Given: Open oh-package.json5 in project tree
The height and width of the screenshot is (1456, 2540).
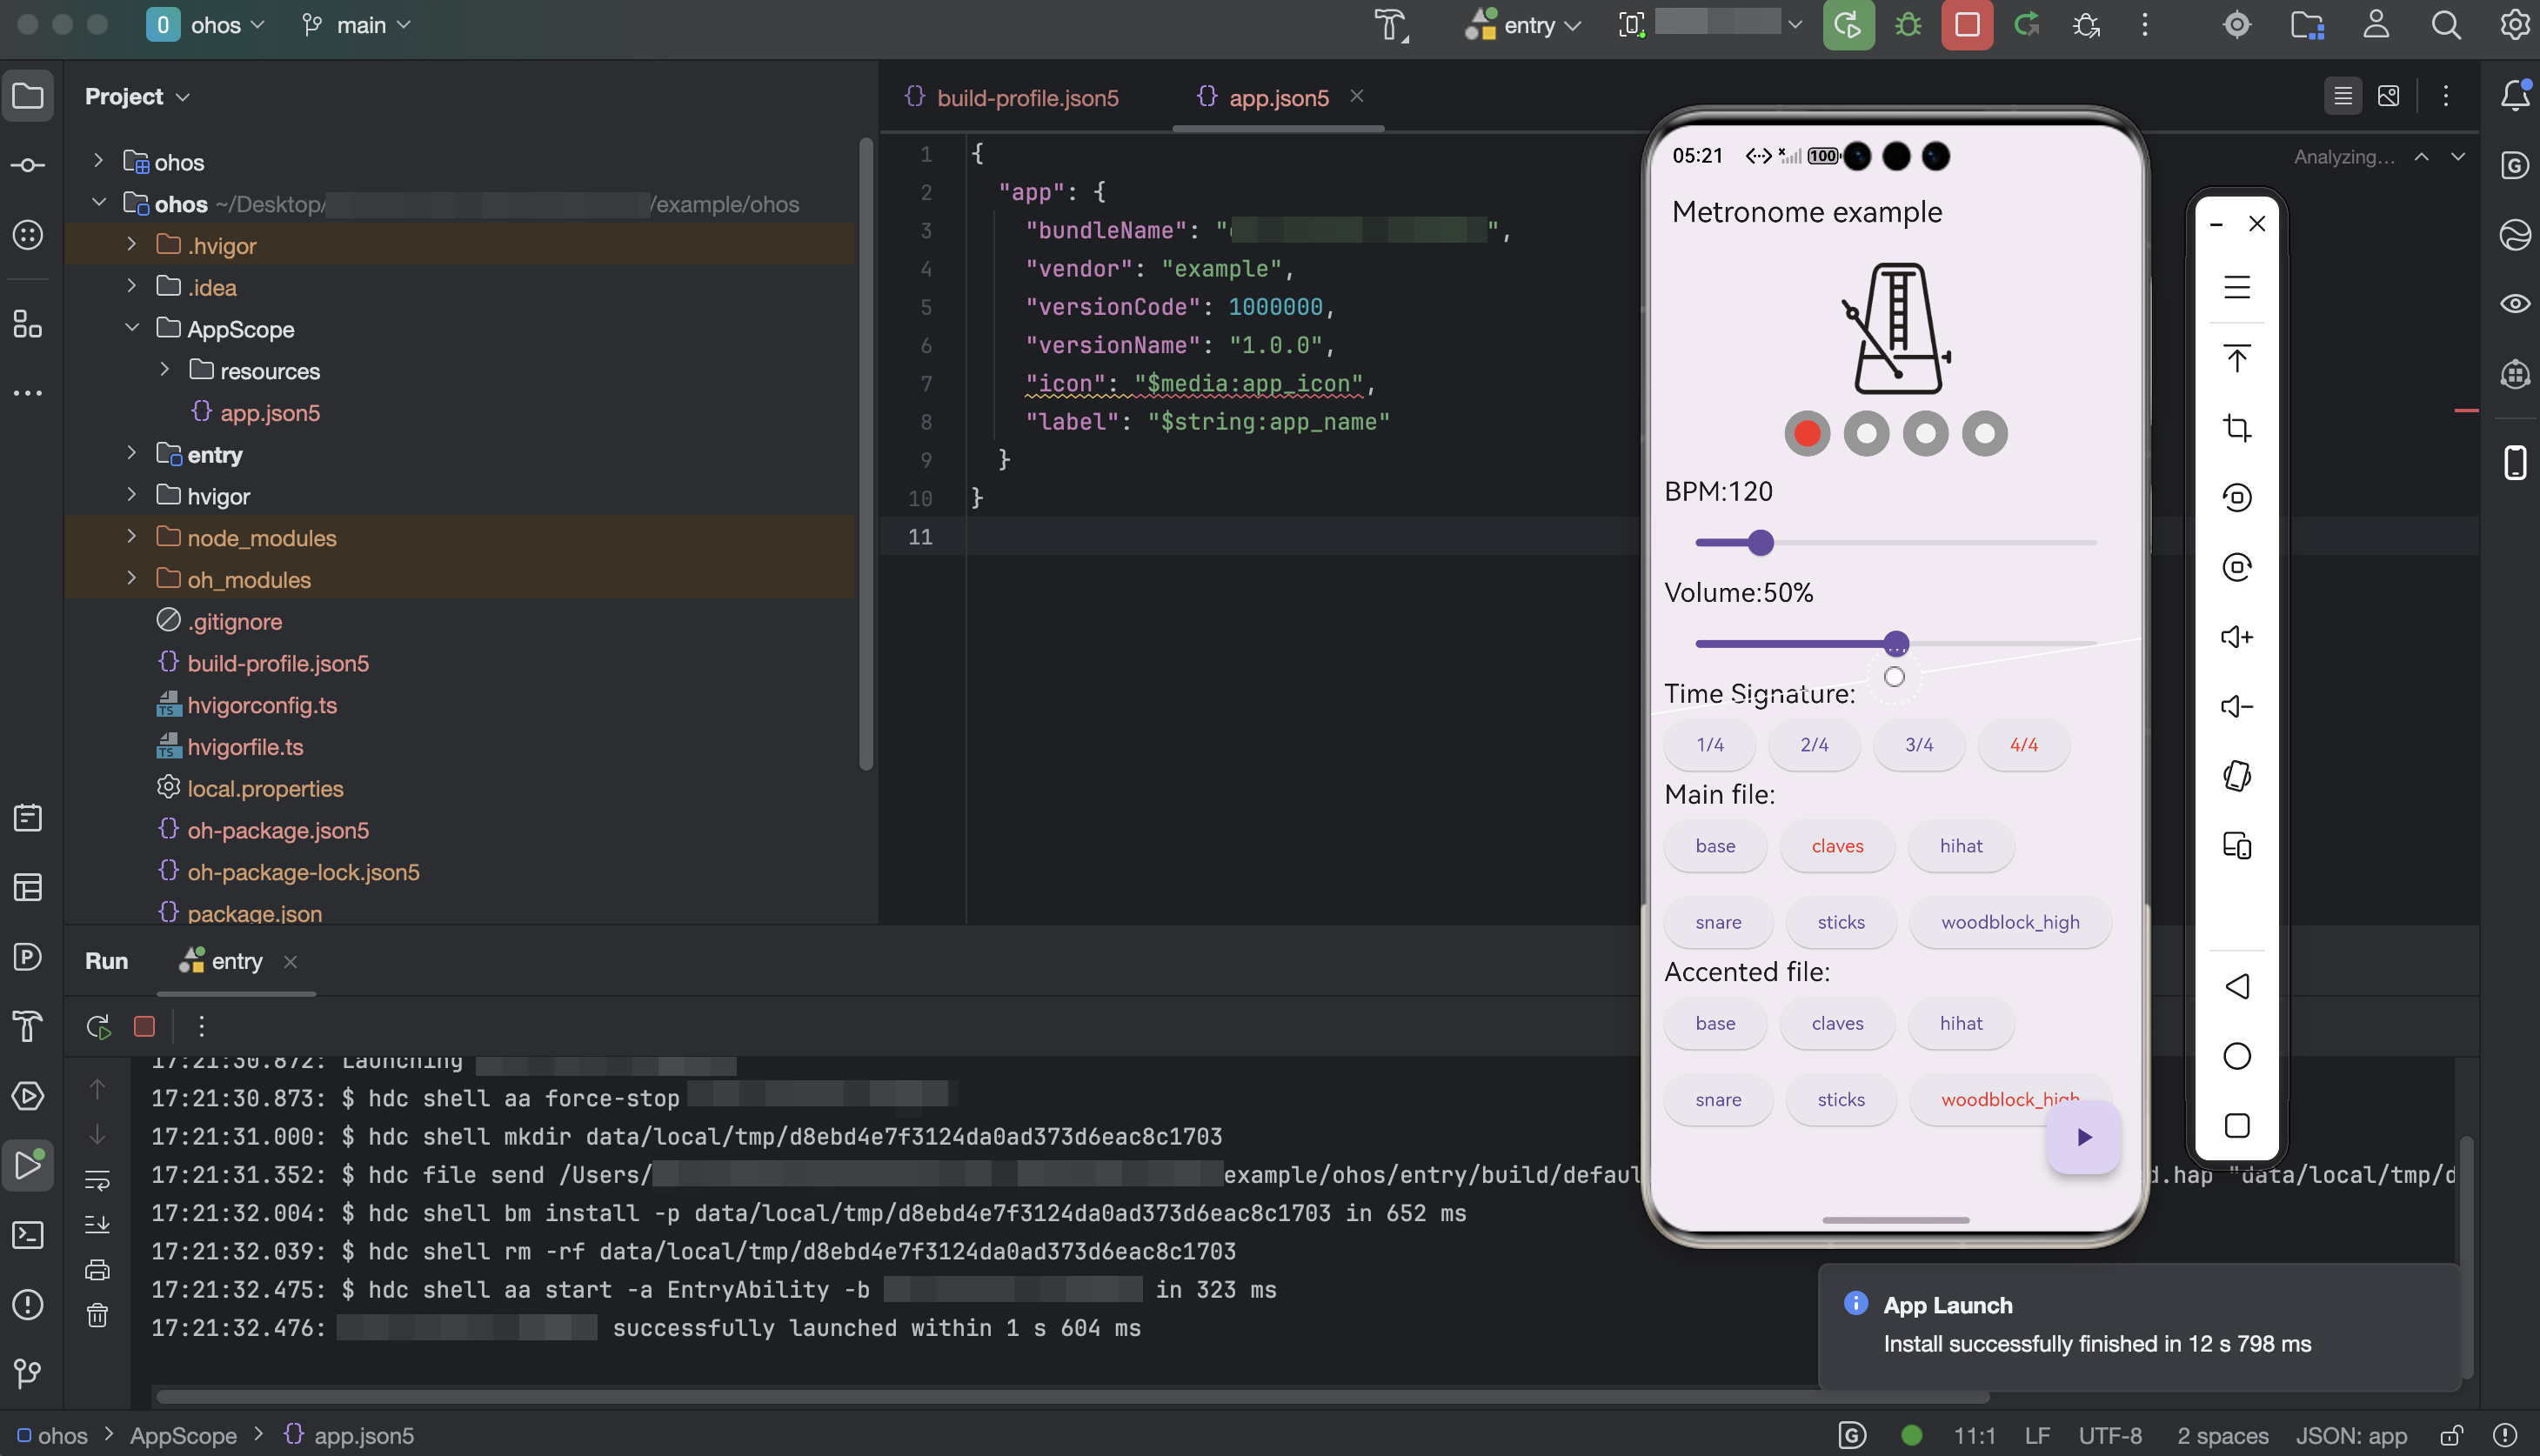Looking at the screenshot, I should click(278, 830).
